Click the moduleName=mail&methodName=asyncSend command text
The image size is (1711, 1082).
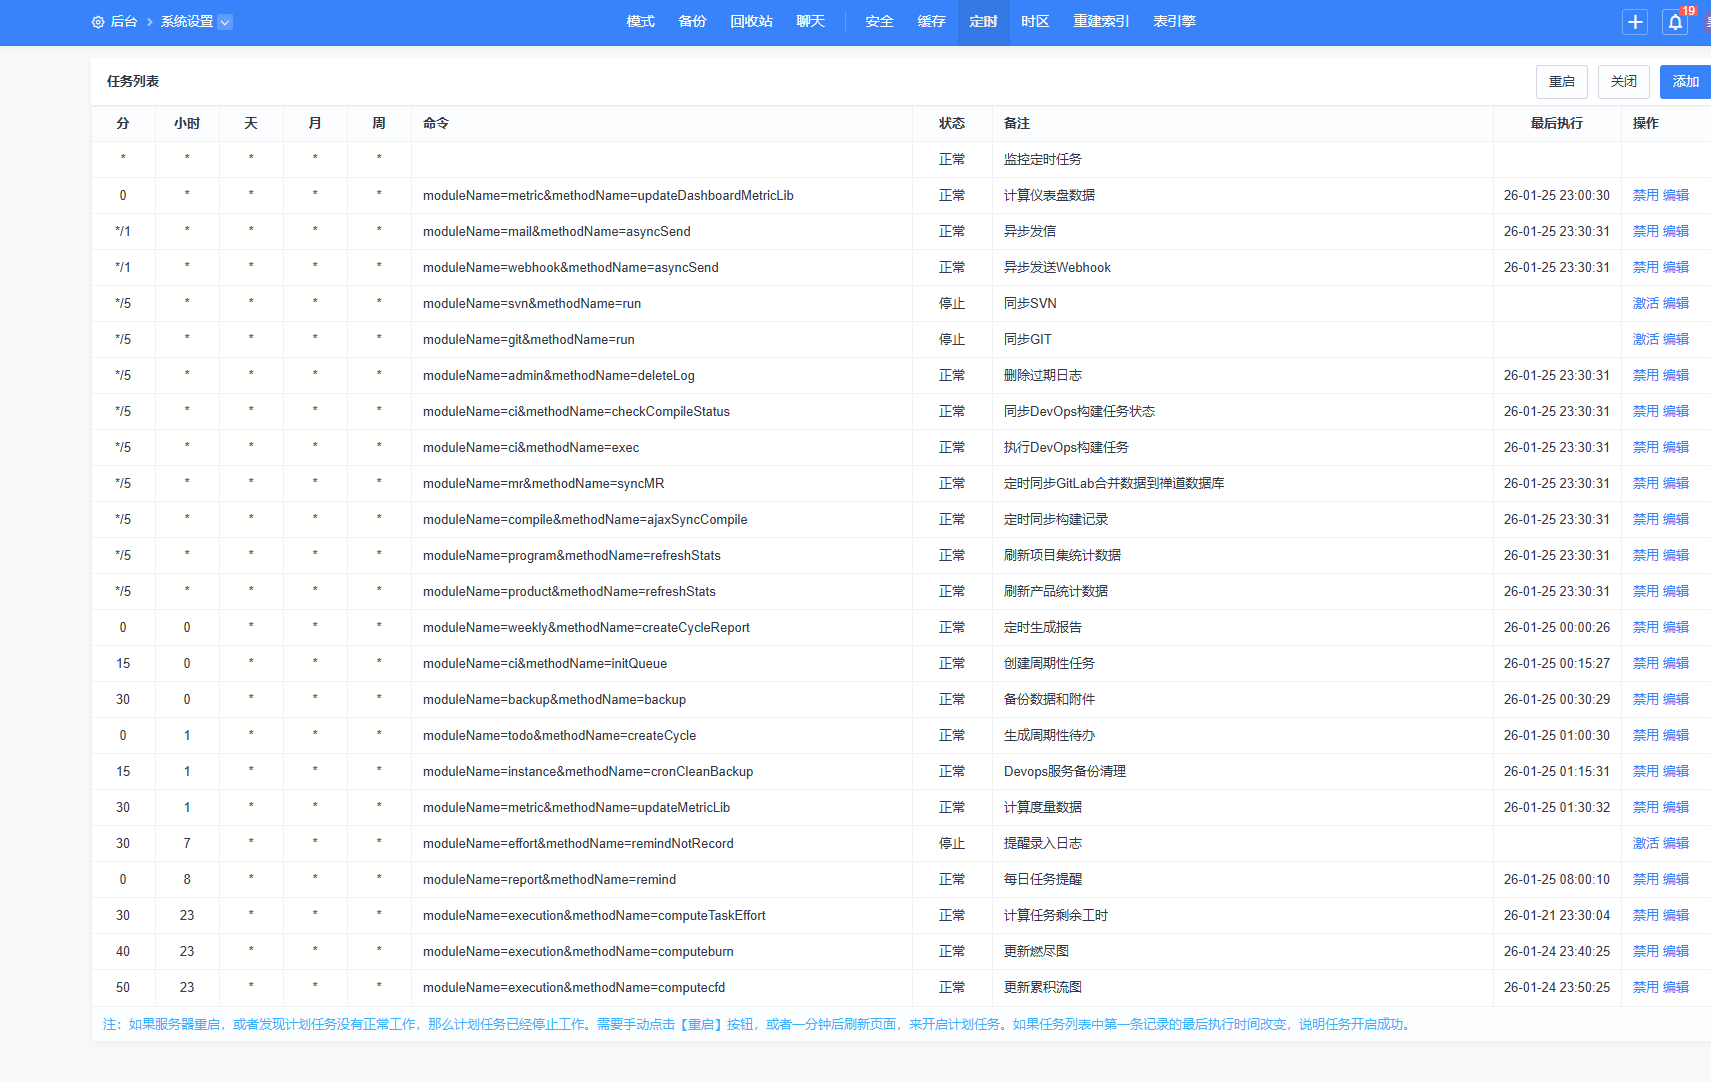click(x=557, y=232)
